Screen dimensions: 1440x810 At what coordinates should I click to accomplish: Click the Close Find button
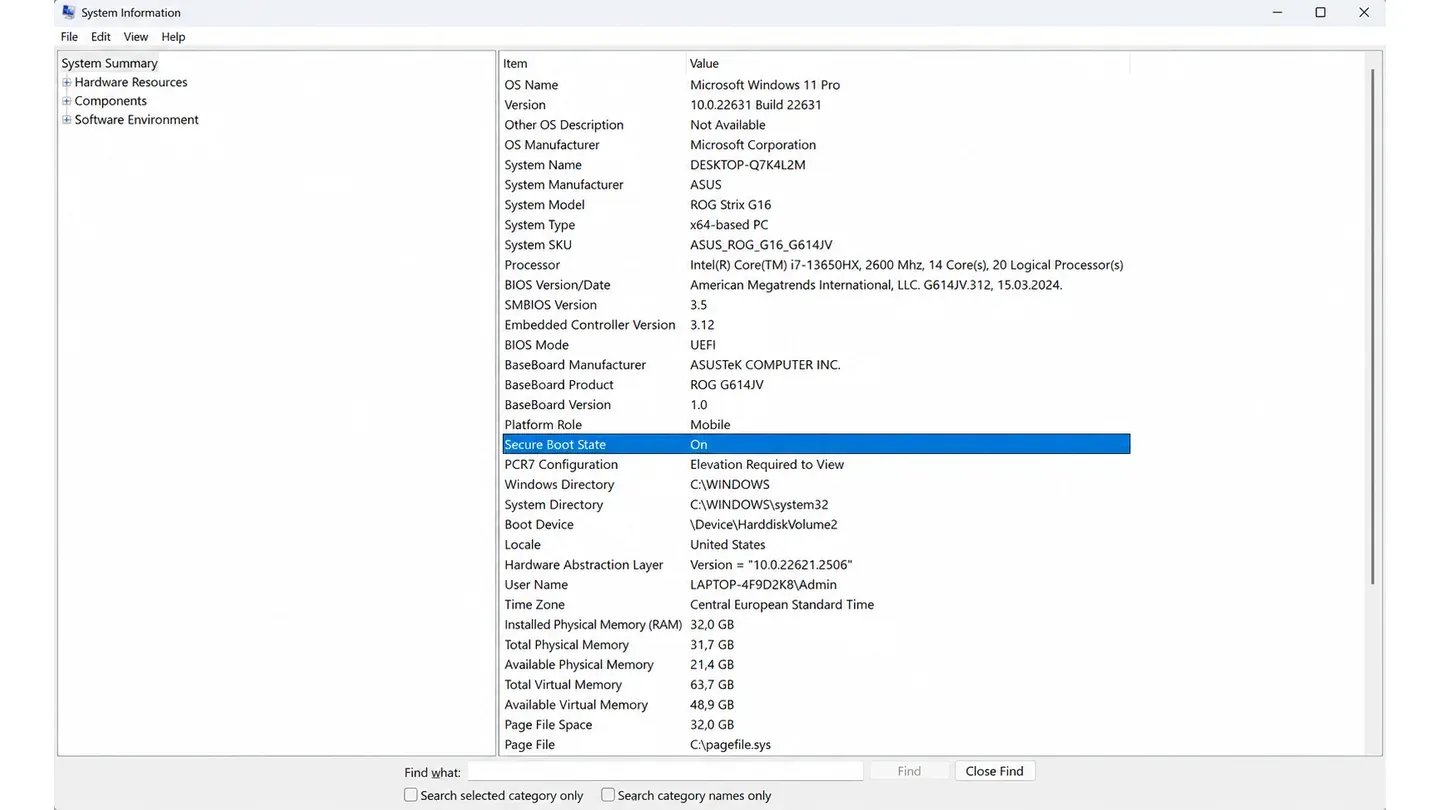tap(995, 771)
